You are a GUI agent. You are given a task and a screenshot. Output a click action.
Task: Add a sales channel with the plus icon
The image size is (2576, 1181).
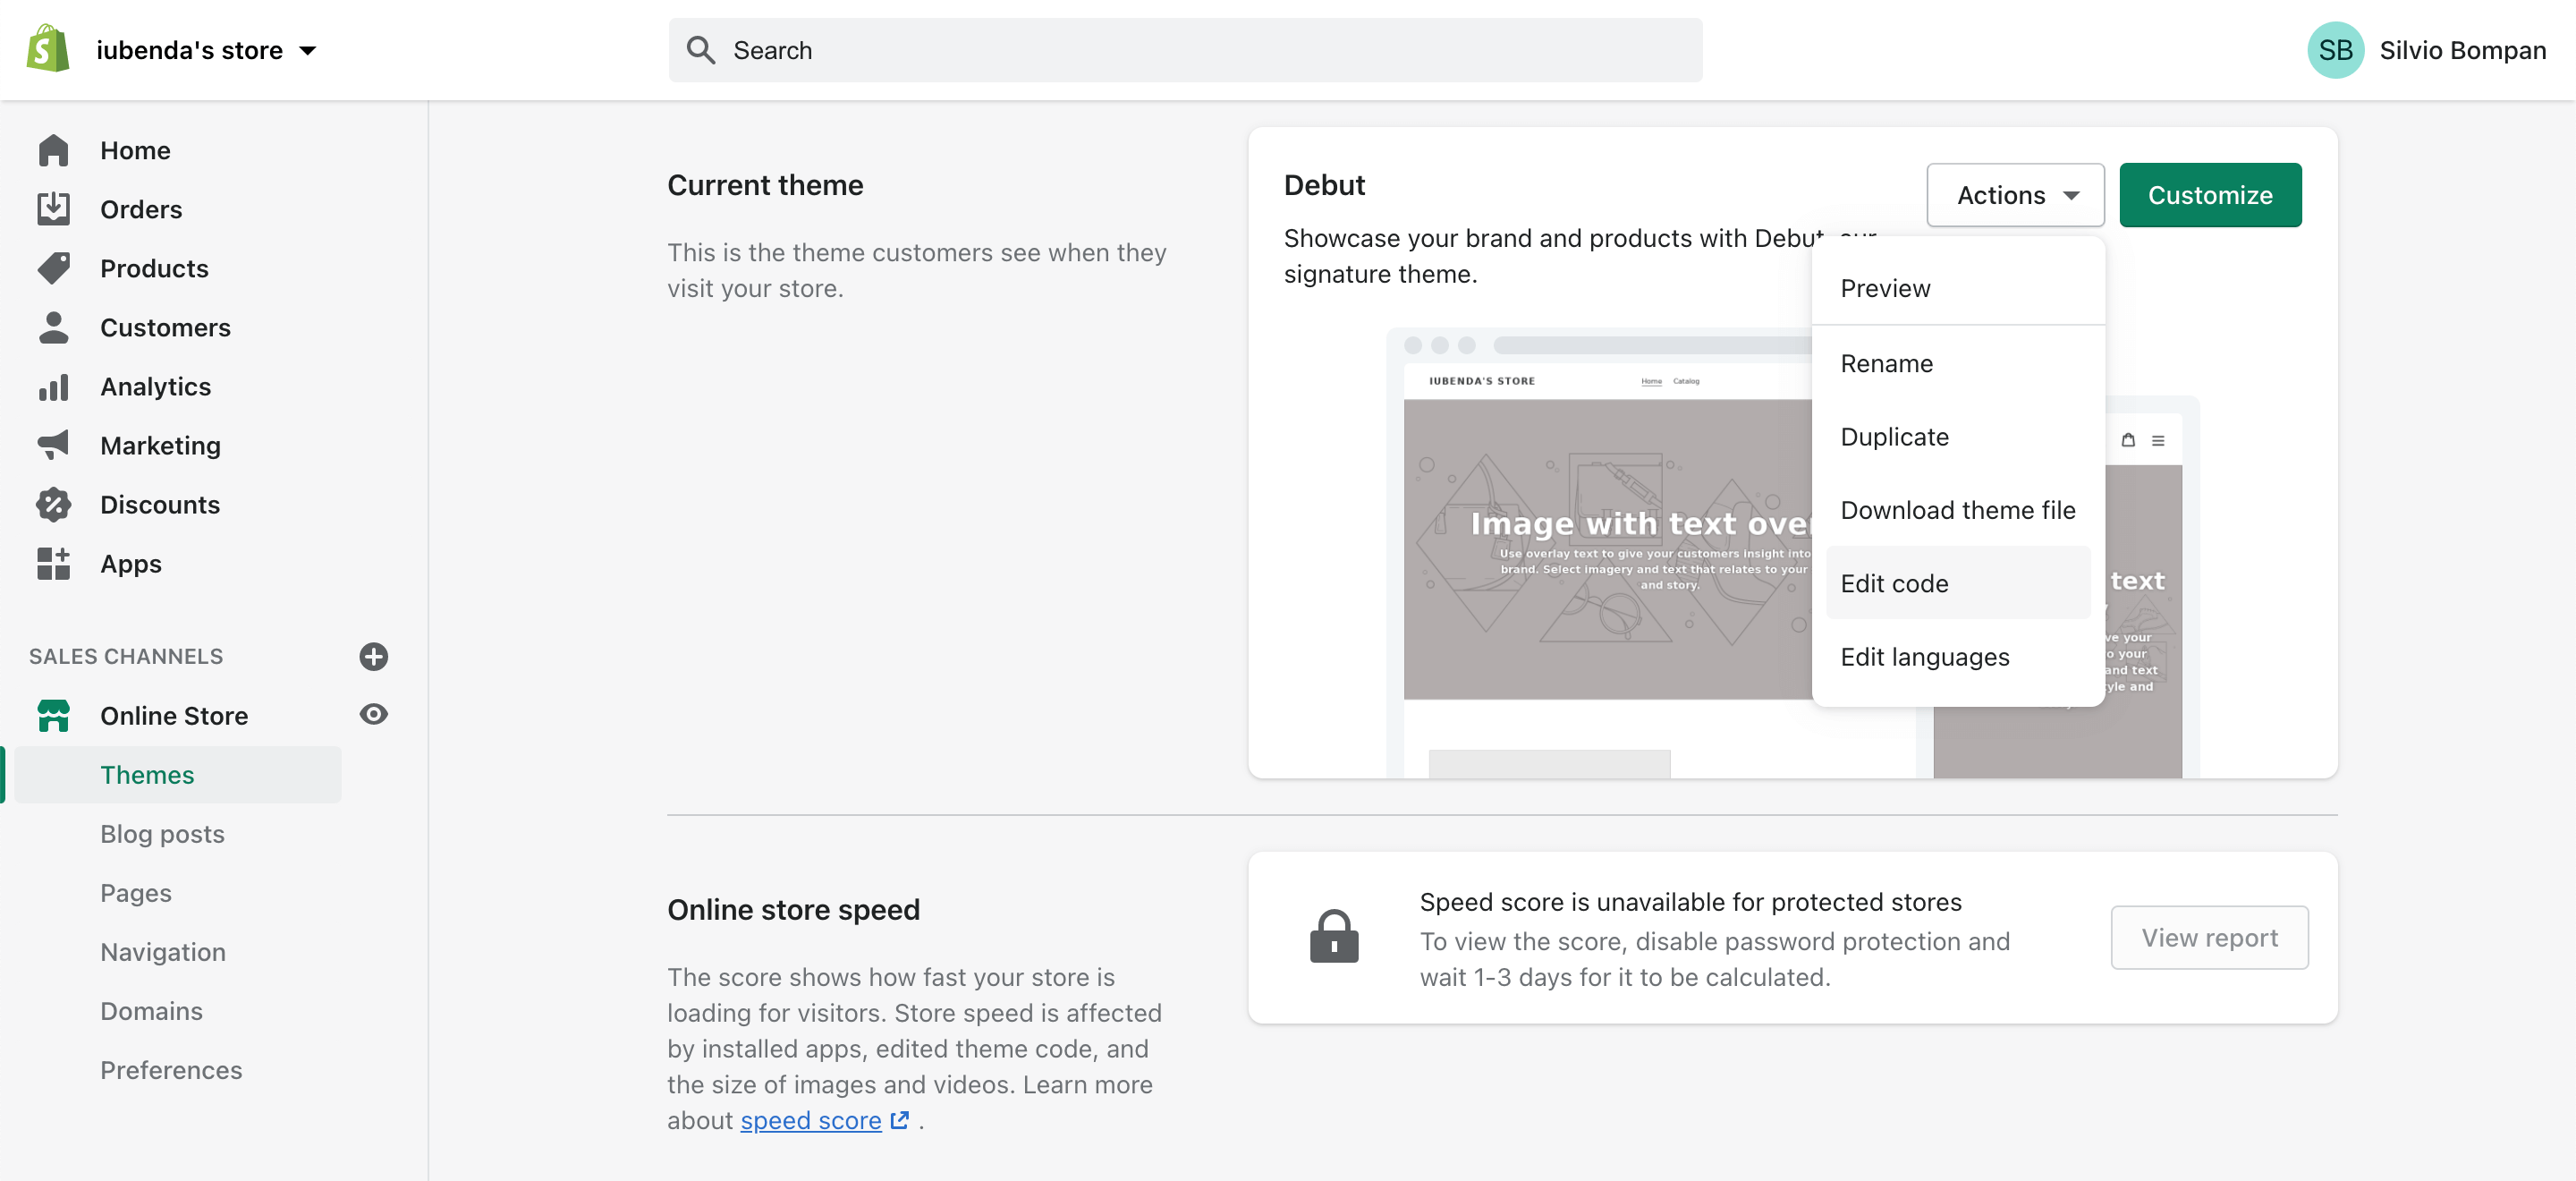374,657
